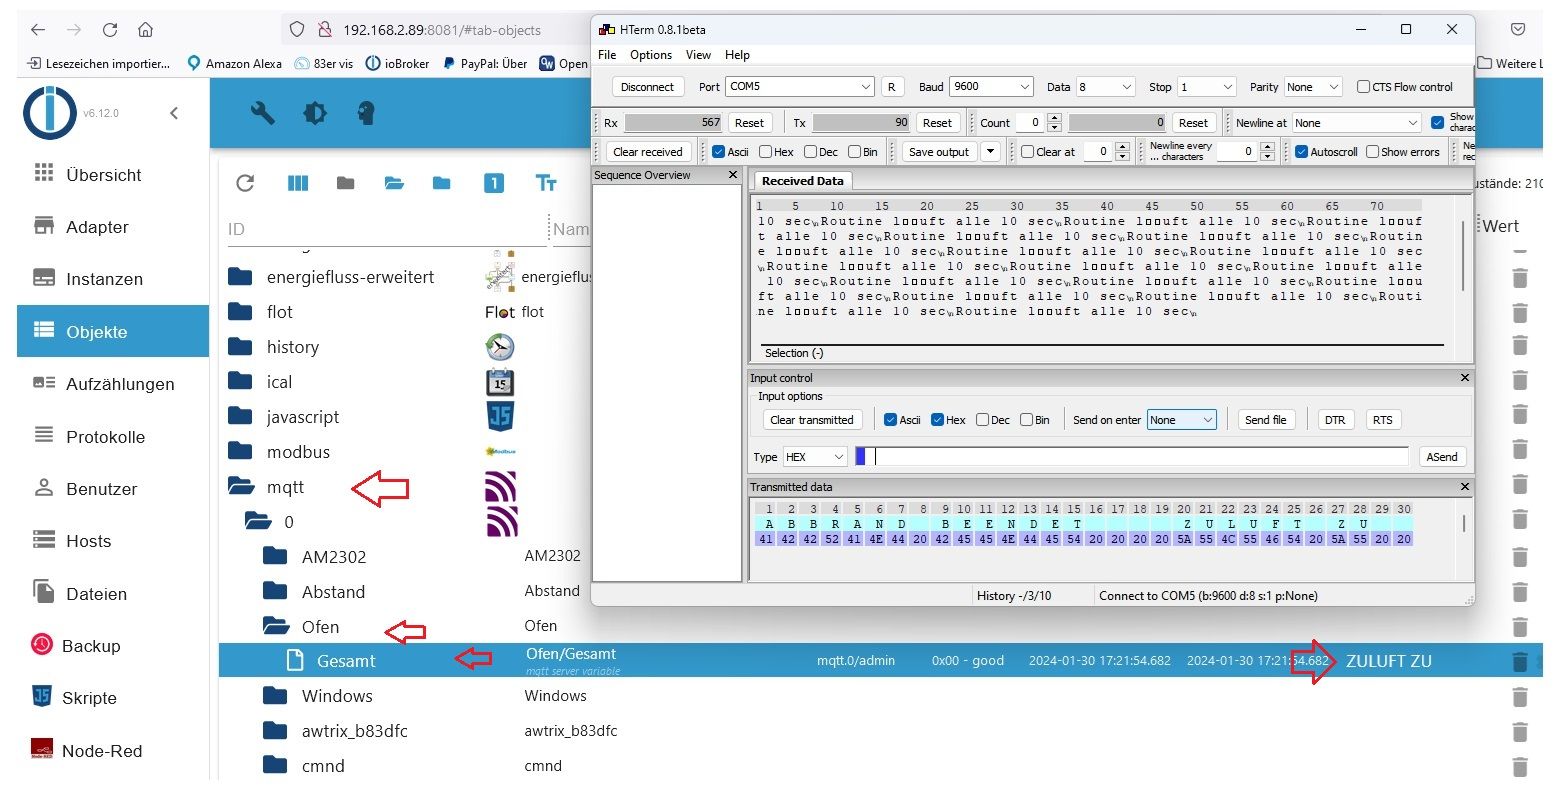Click the Clear received button

click(x=647, y=152)
